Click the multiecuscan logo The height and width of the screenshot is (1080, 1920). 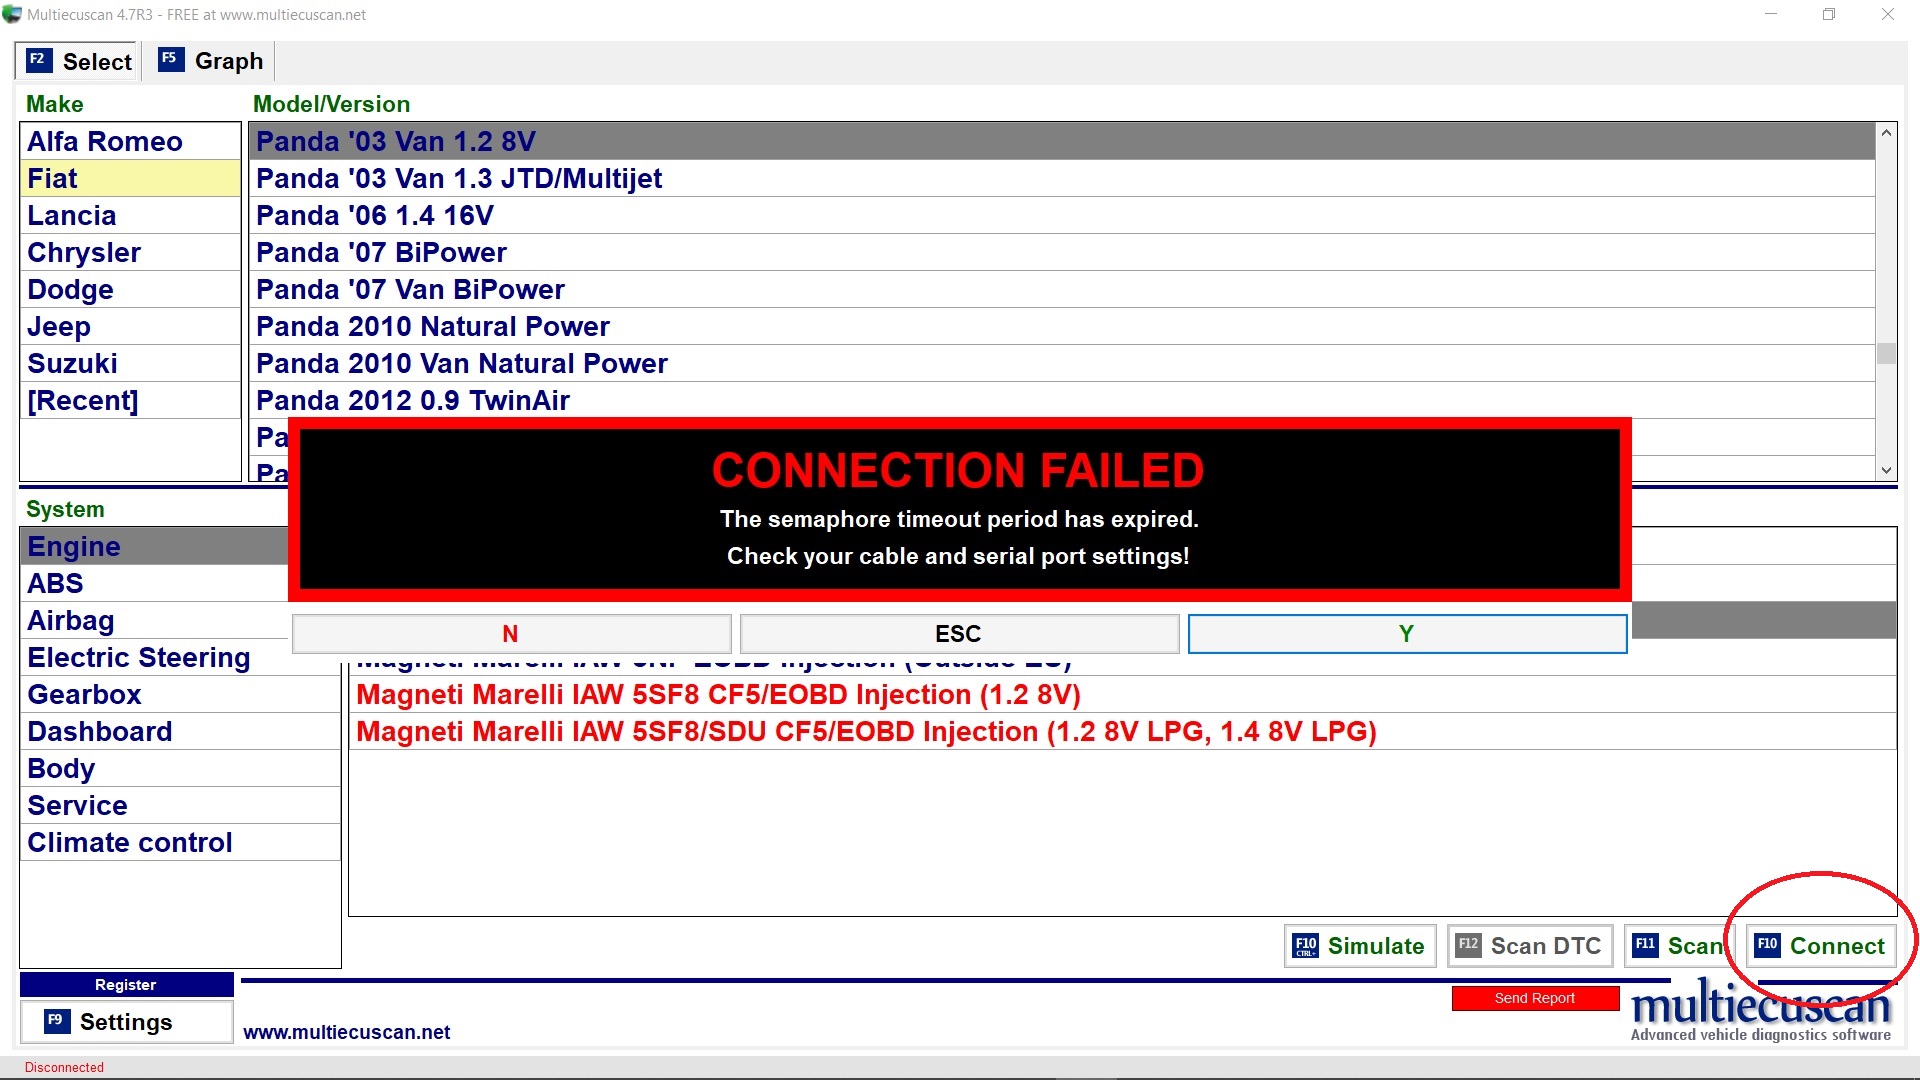click(x=1761, y=1012)
